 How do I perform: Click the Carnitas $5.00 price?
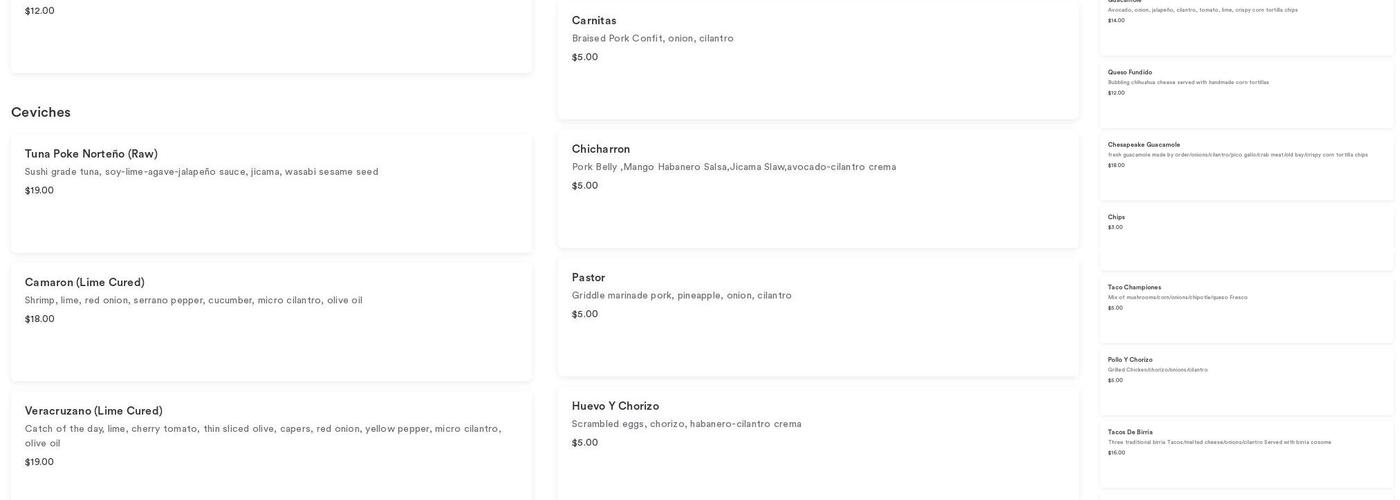[585, 57]
